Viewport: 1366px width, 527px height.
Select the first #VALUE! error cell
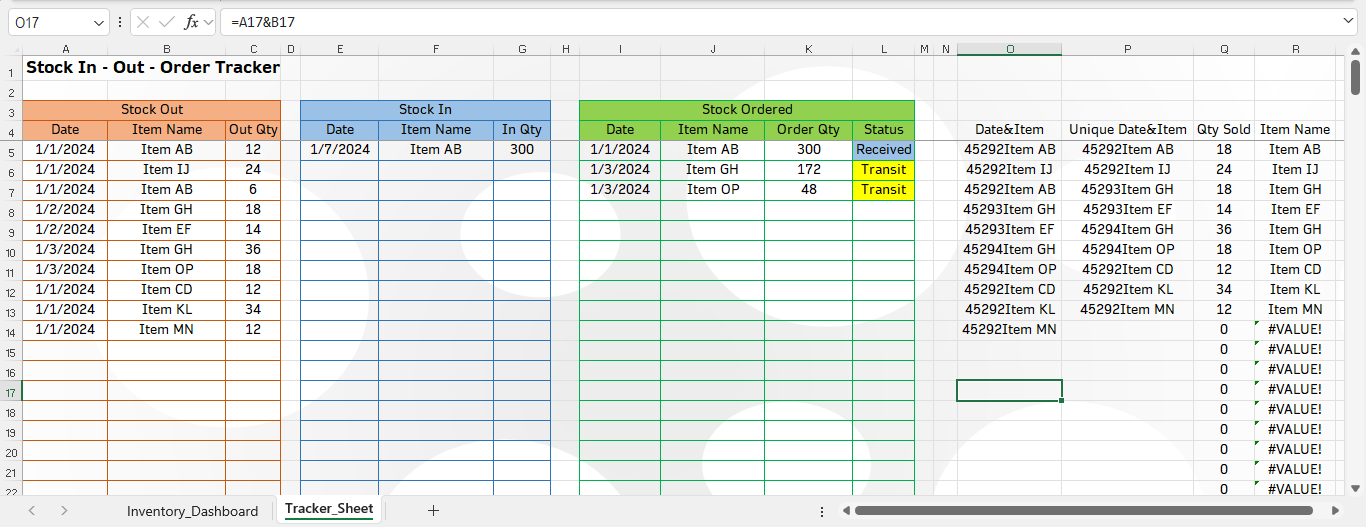[x=1294, y=330]
